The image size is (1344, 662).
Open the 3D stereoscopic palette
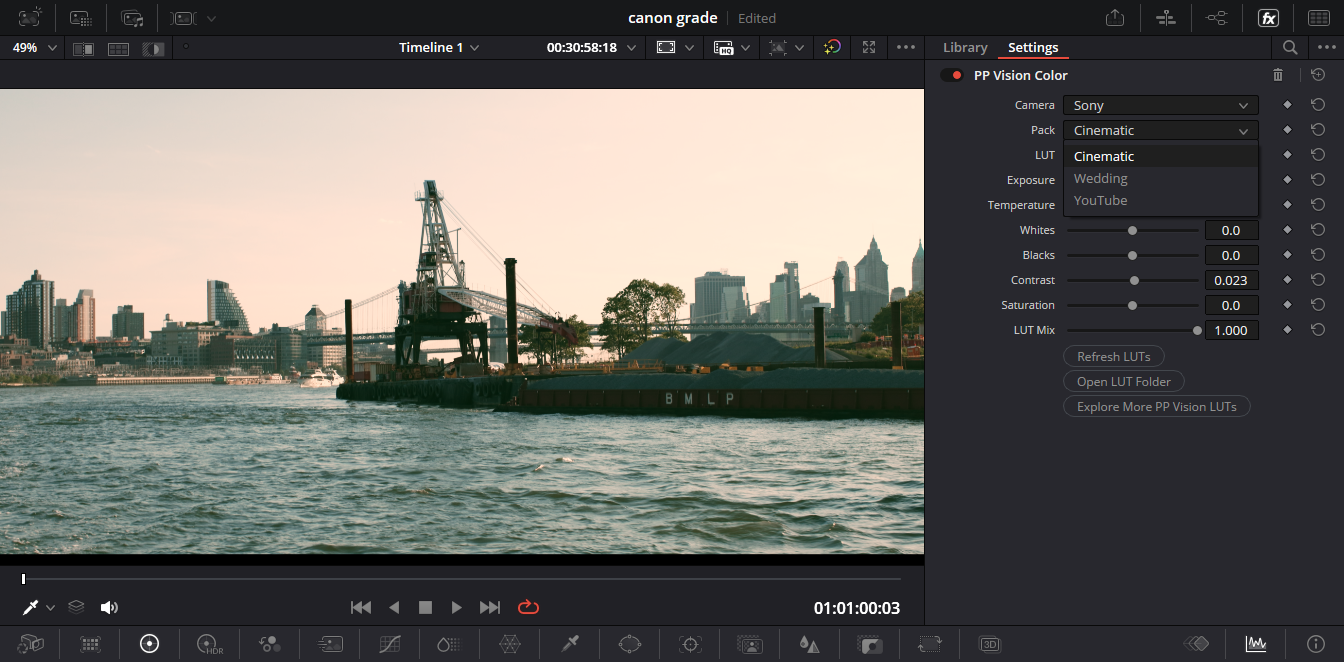coord(990,644)
